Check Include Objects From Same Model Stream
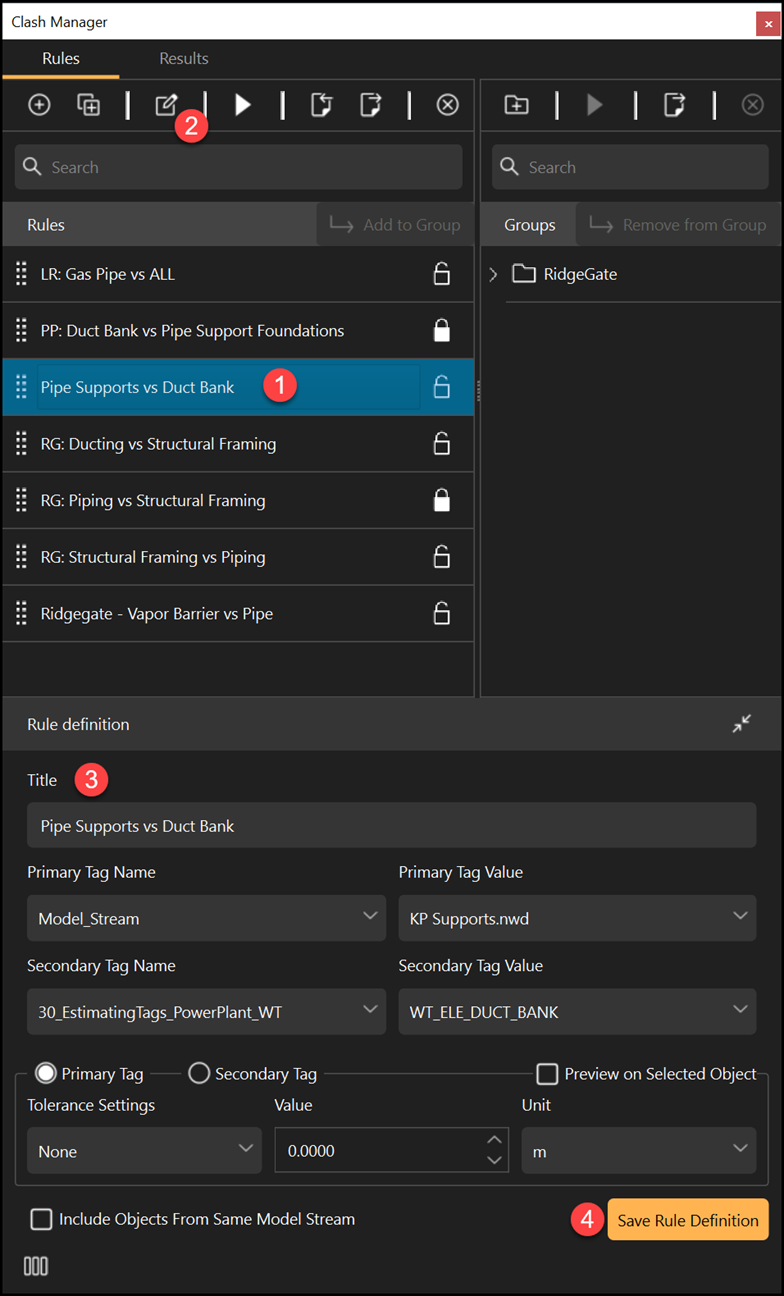 coord(41,1219)
